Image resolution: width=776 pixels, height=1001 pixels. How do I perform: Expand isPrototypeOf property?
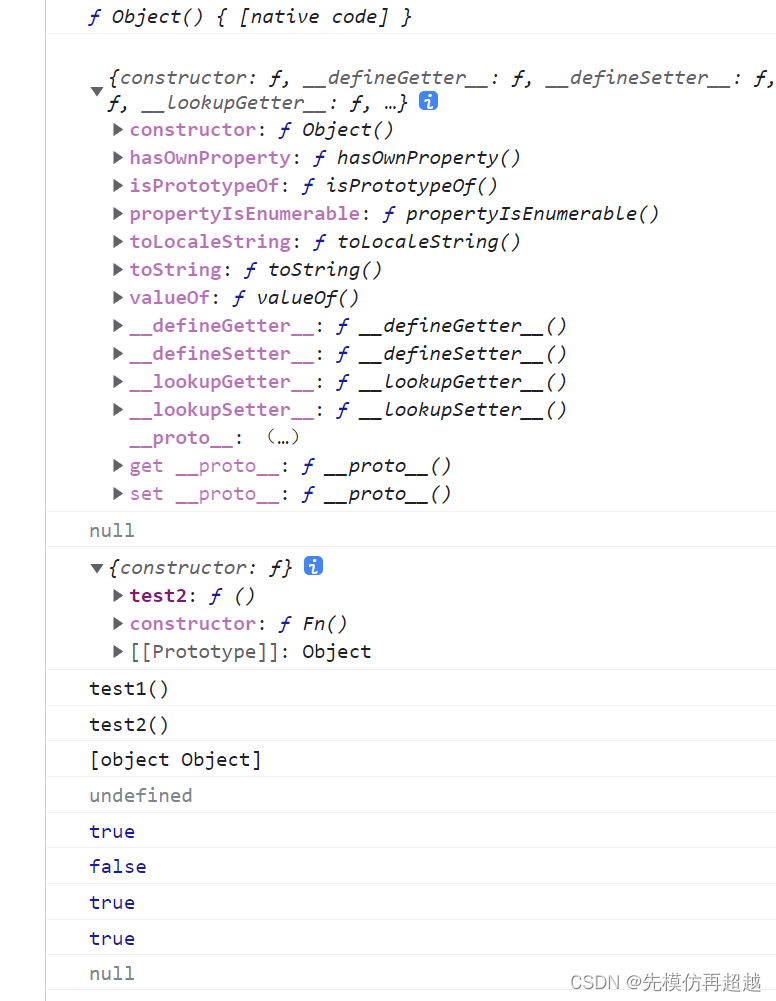[117, 186]
